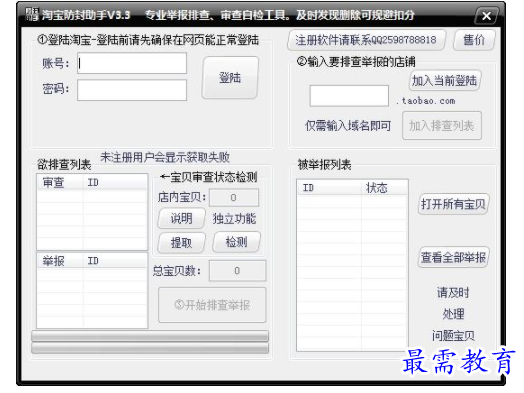Click the 加入排查列表 button
This screenshot has height=393, width=524.
442,126
